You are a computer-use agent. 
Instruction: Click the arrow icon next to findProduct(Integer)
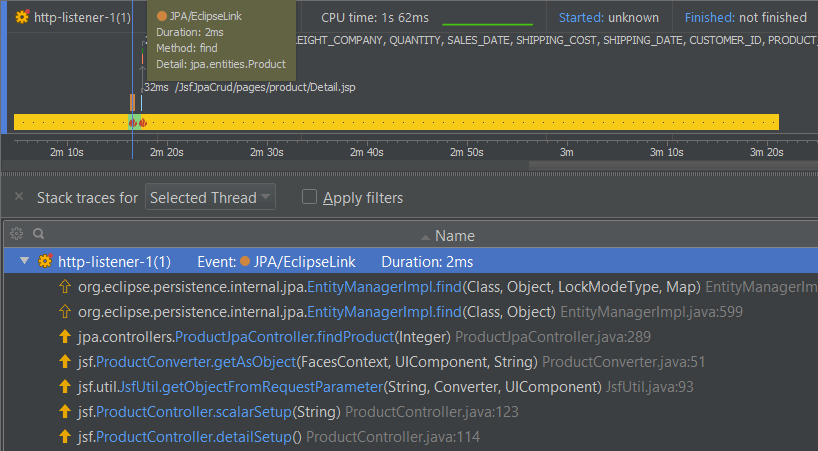tap(65, 336)
